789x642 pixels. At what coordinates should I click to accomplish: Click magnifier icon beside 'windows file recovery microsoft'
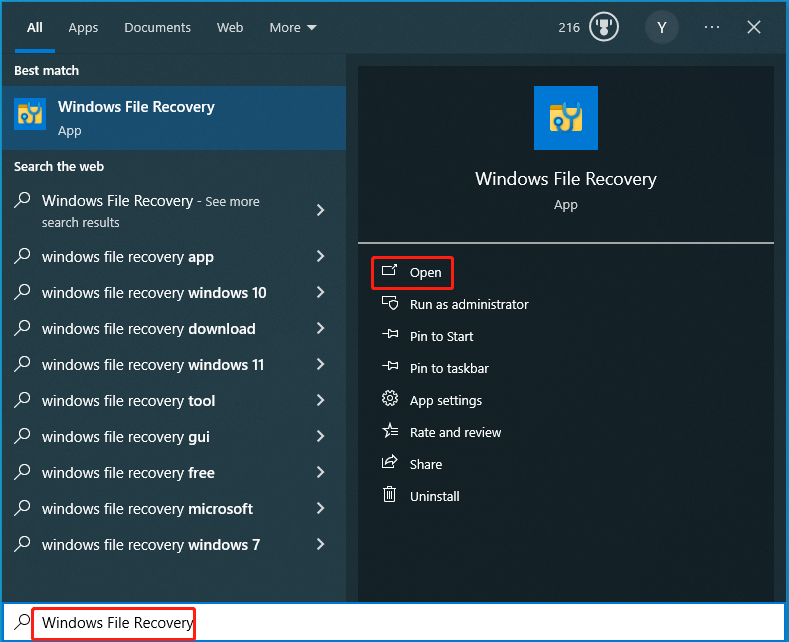(22, 508)
